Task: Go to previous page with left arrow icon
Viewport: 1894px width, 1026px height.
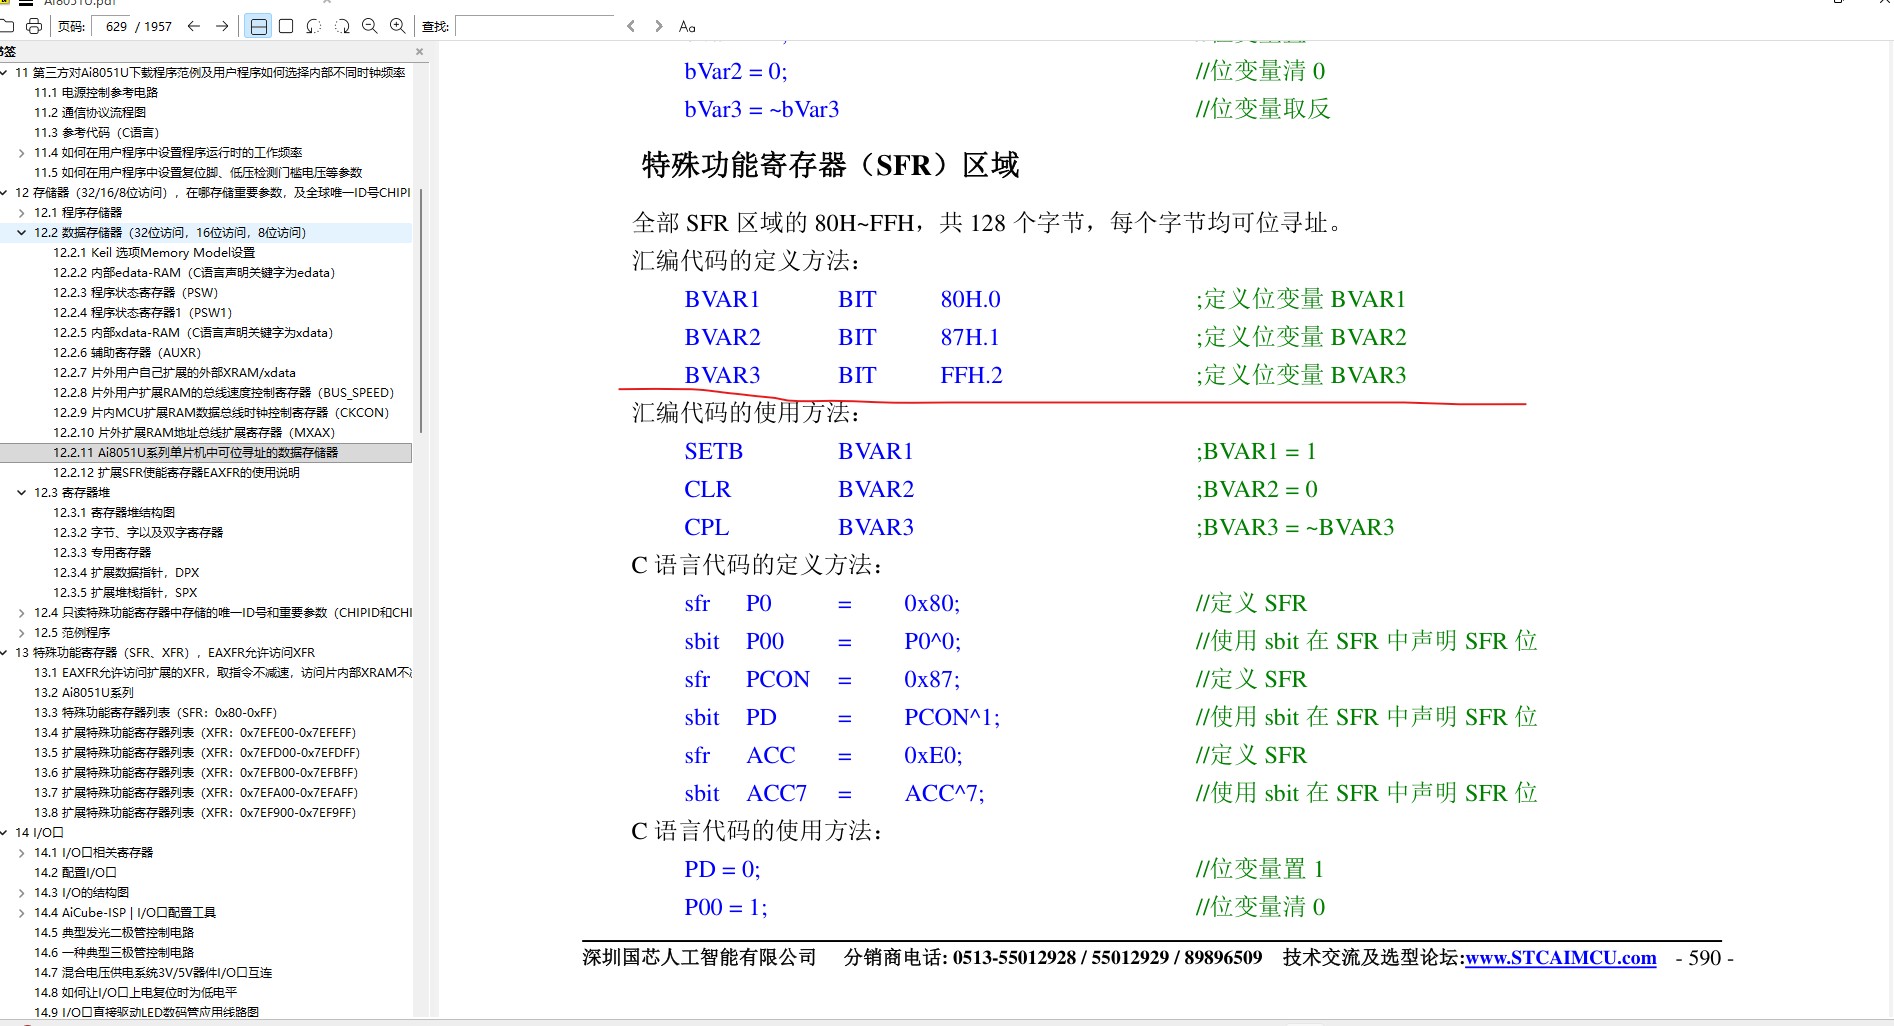Action: pyautogui.click(x=193, y=27)
